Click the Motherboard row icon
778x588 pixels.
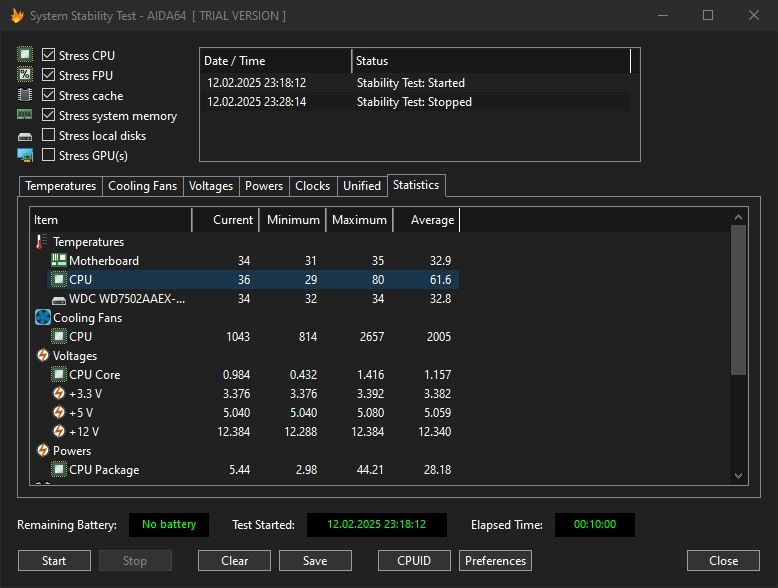59,260
